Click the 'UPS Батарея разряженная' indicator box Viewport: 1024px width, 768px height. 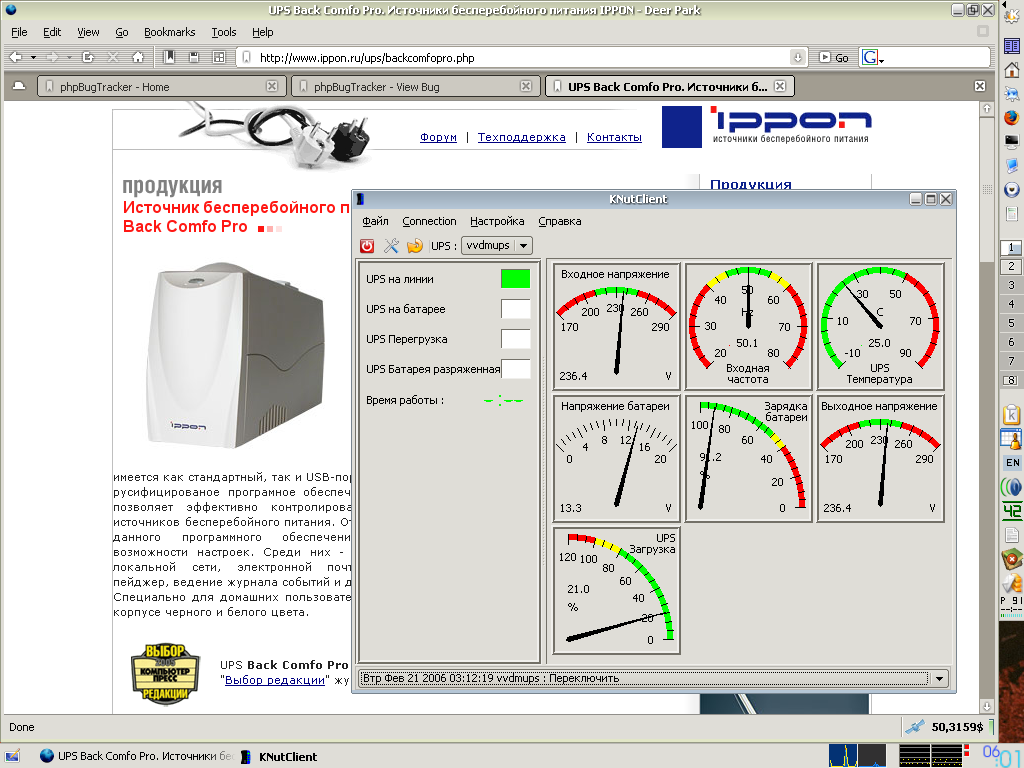[515, 369]
